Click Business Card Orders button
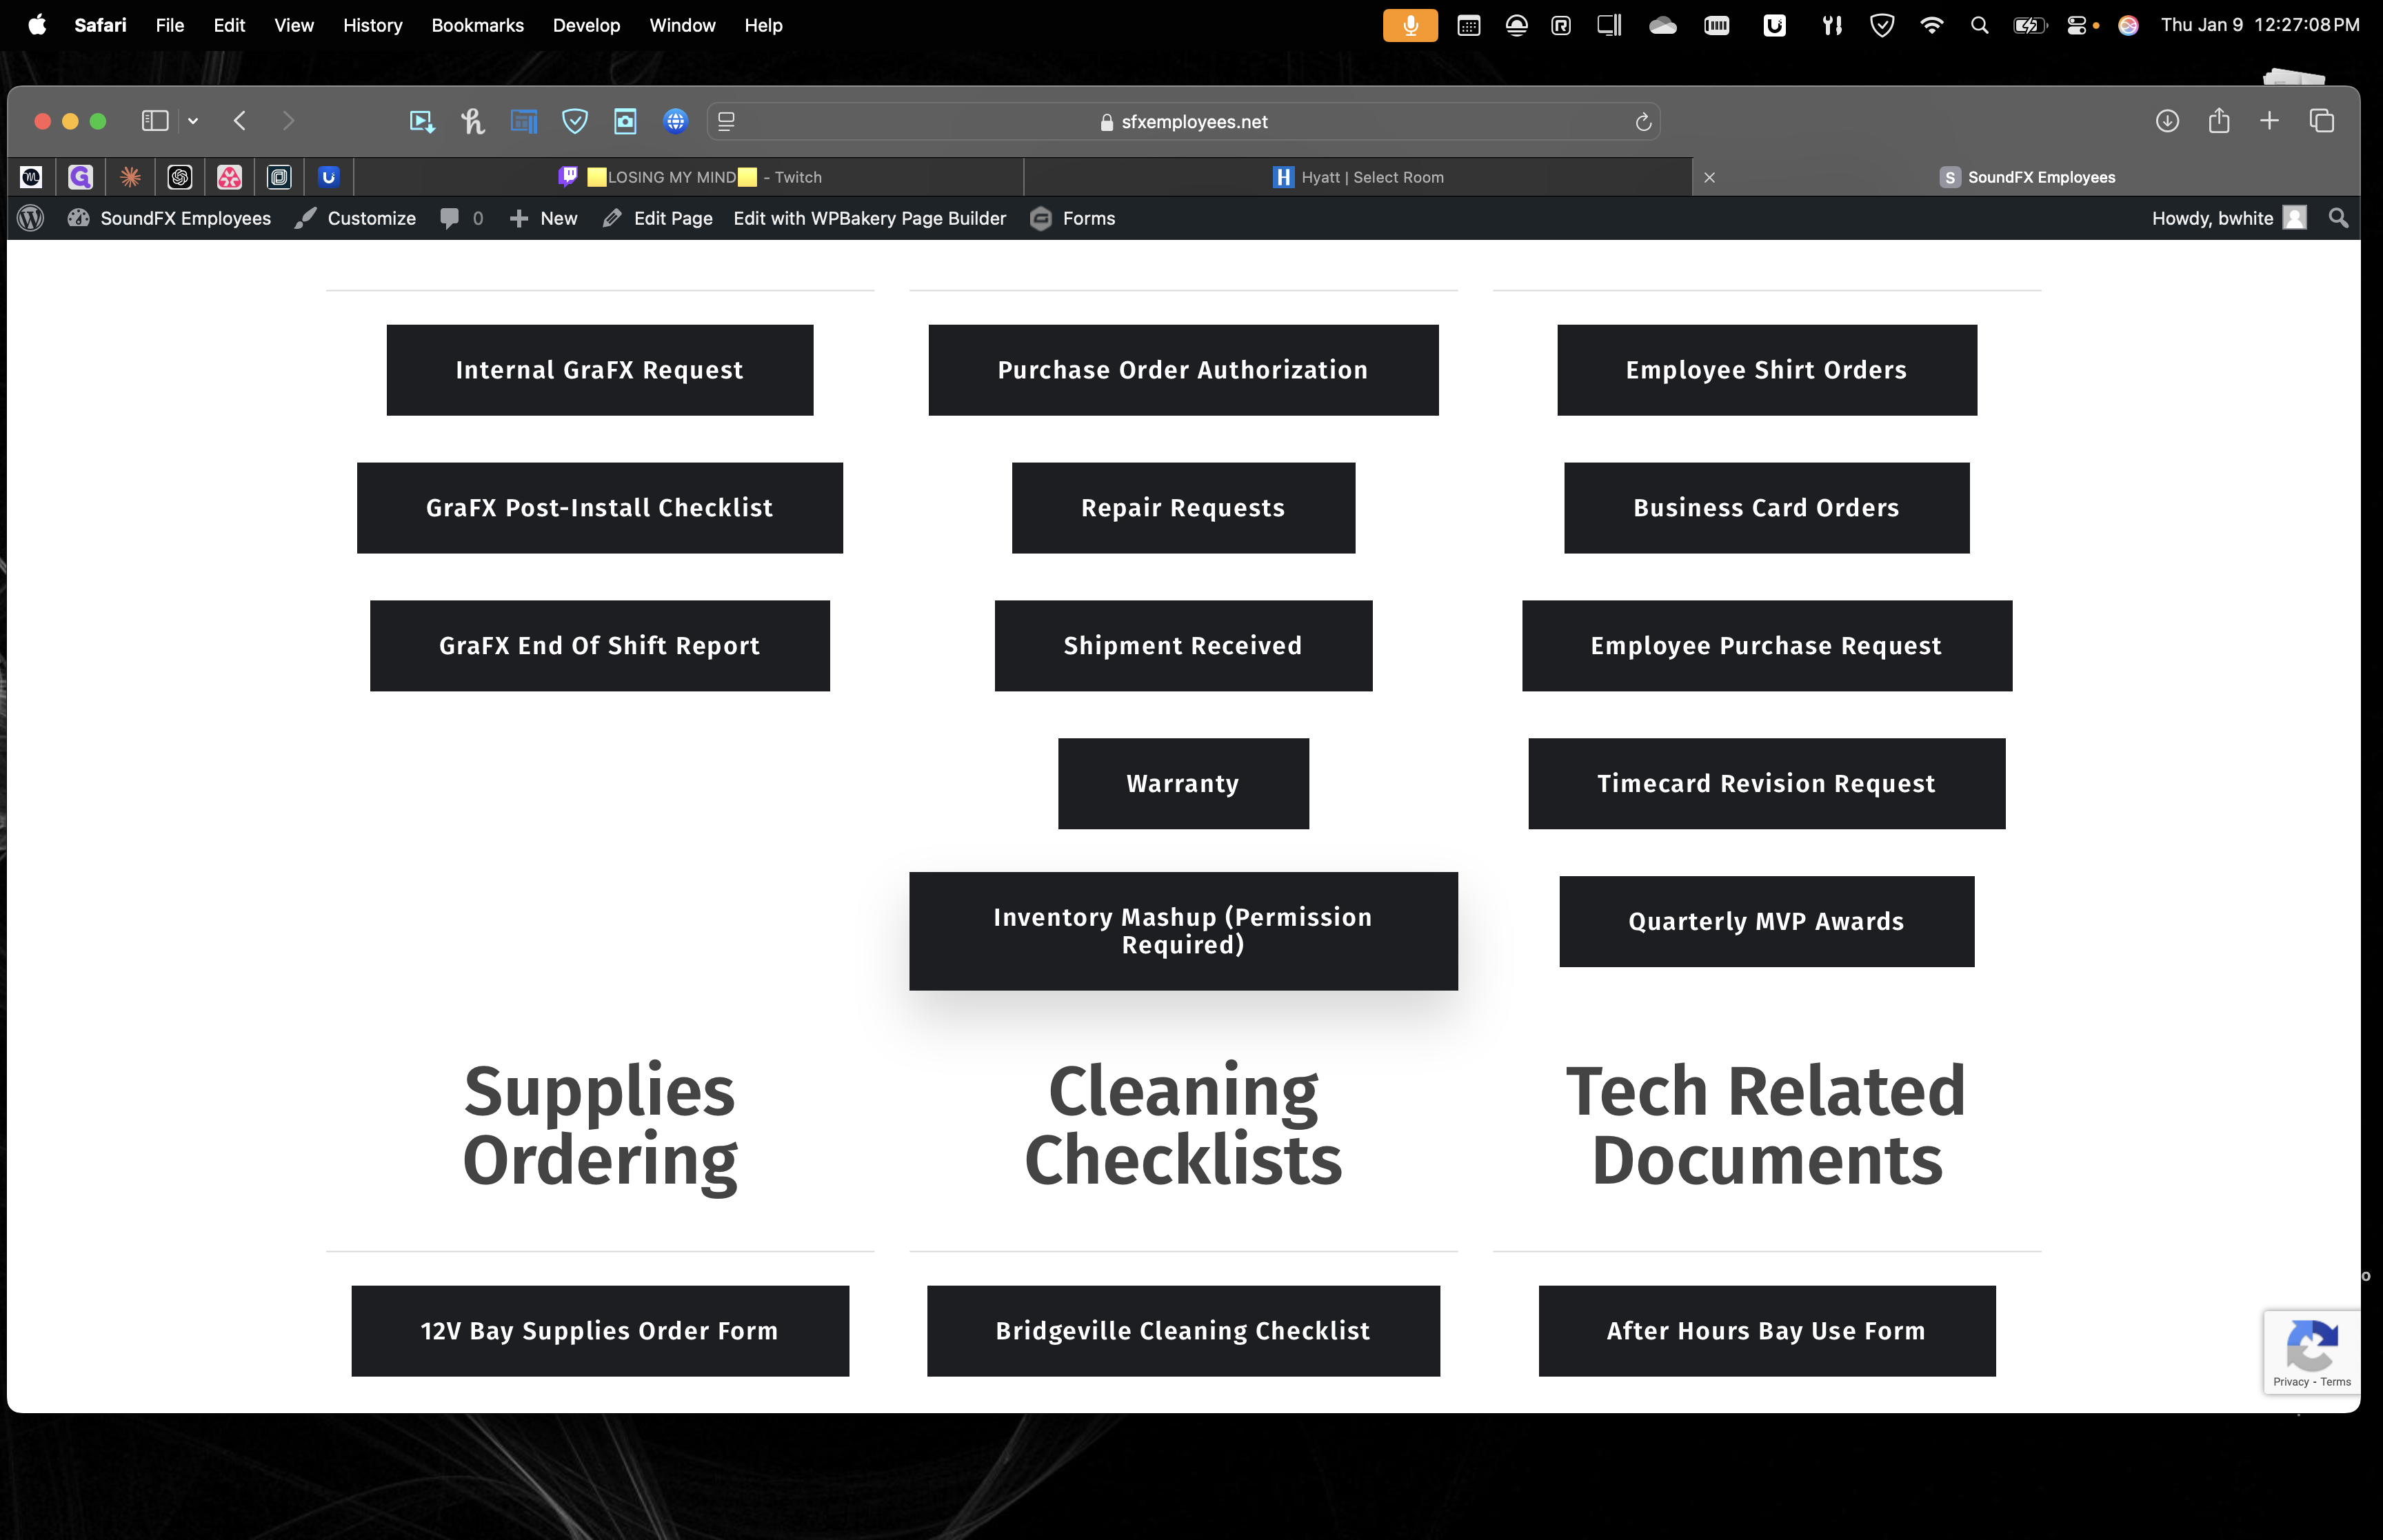Screen dimensions: 2383x1540 1767,508
